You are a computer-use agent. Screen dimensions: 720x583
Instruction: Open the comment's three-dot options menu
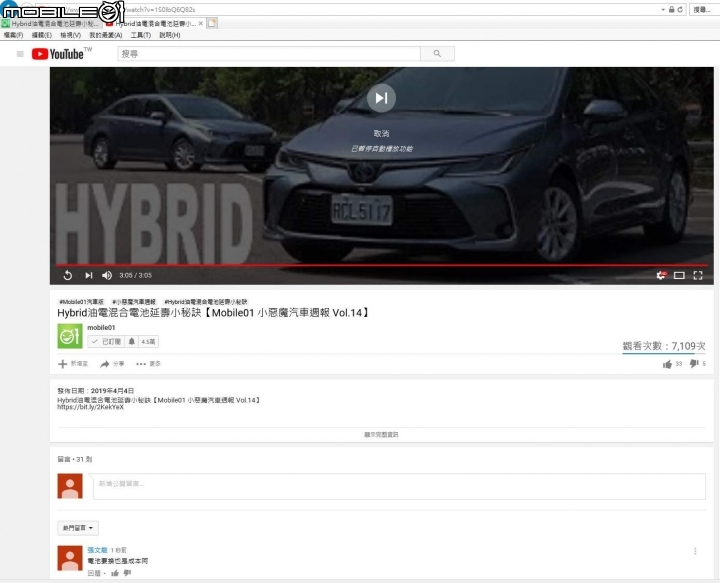695,551
